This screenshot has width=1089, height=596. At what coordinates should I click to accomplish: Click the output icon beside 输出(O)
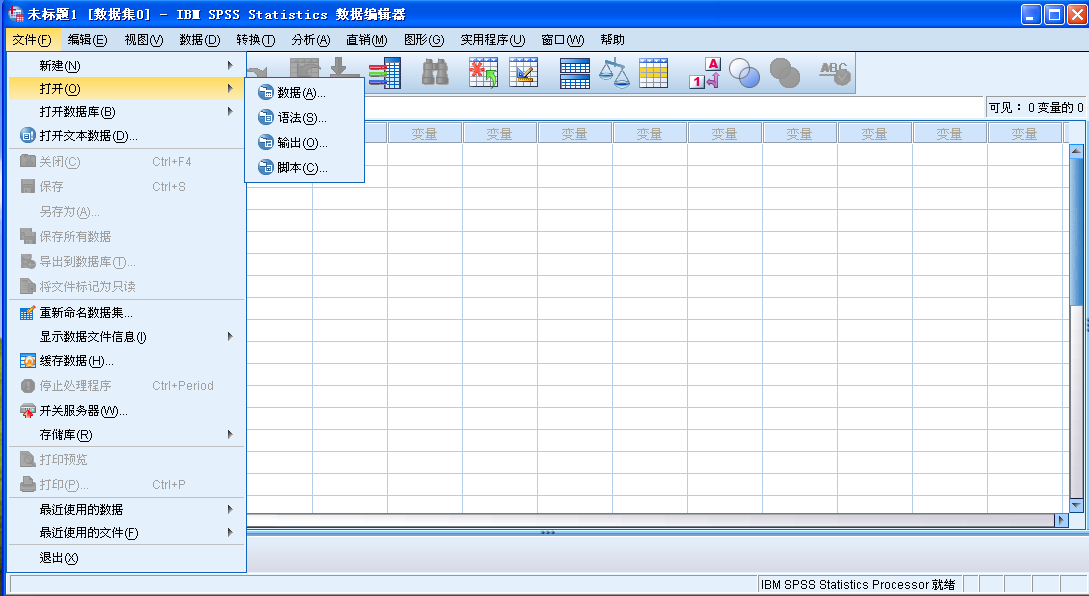coord(265,142)
